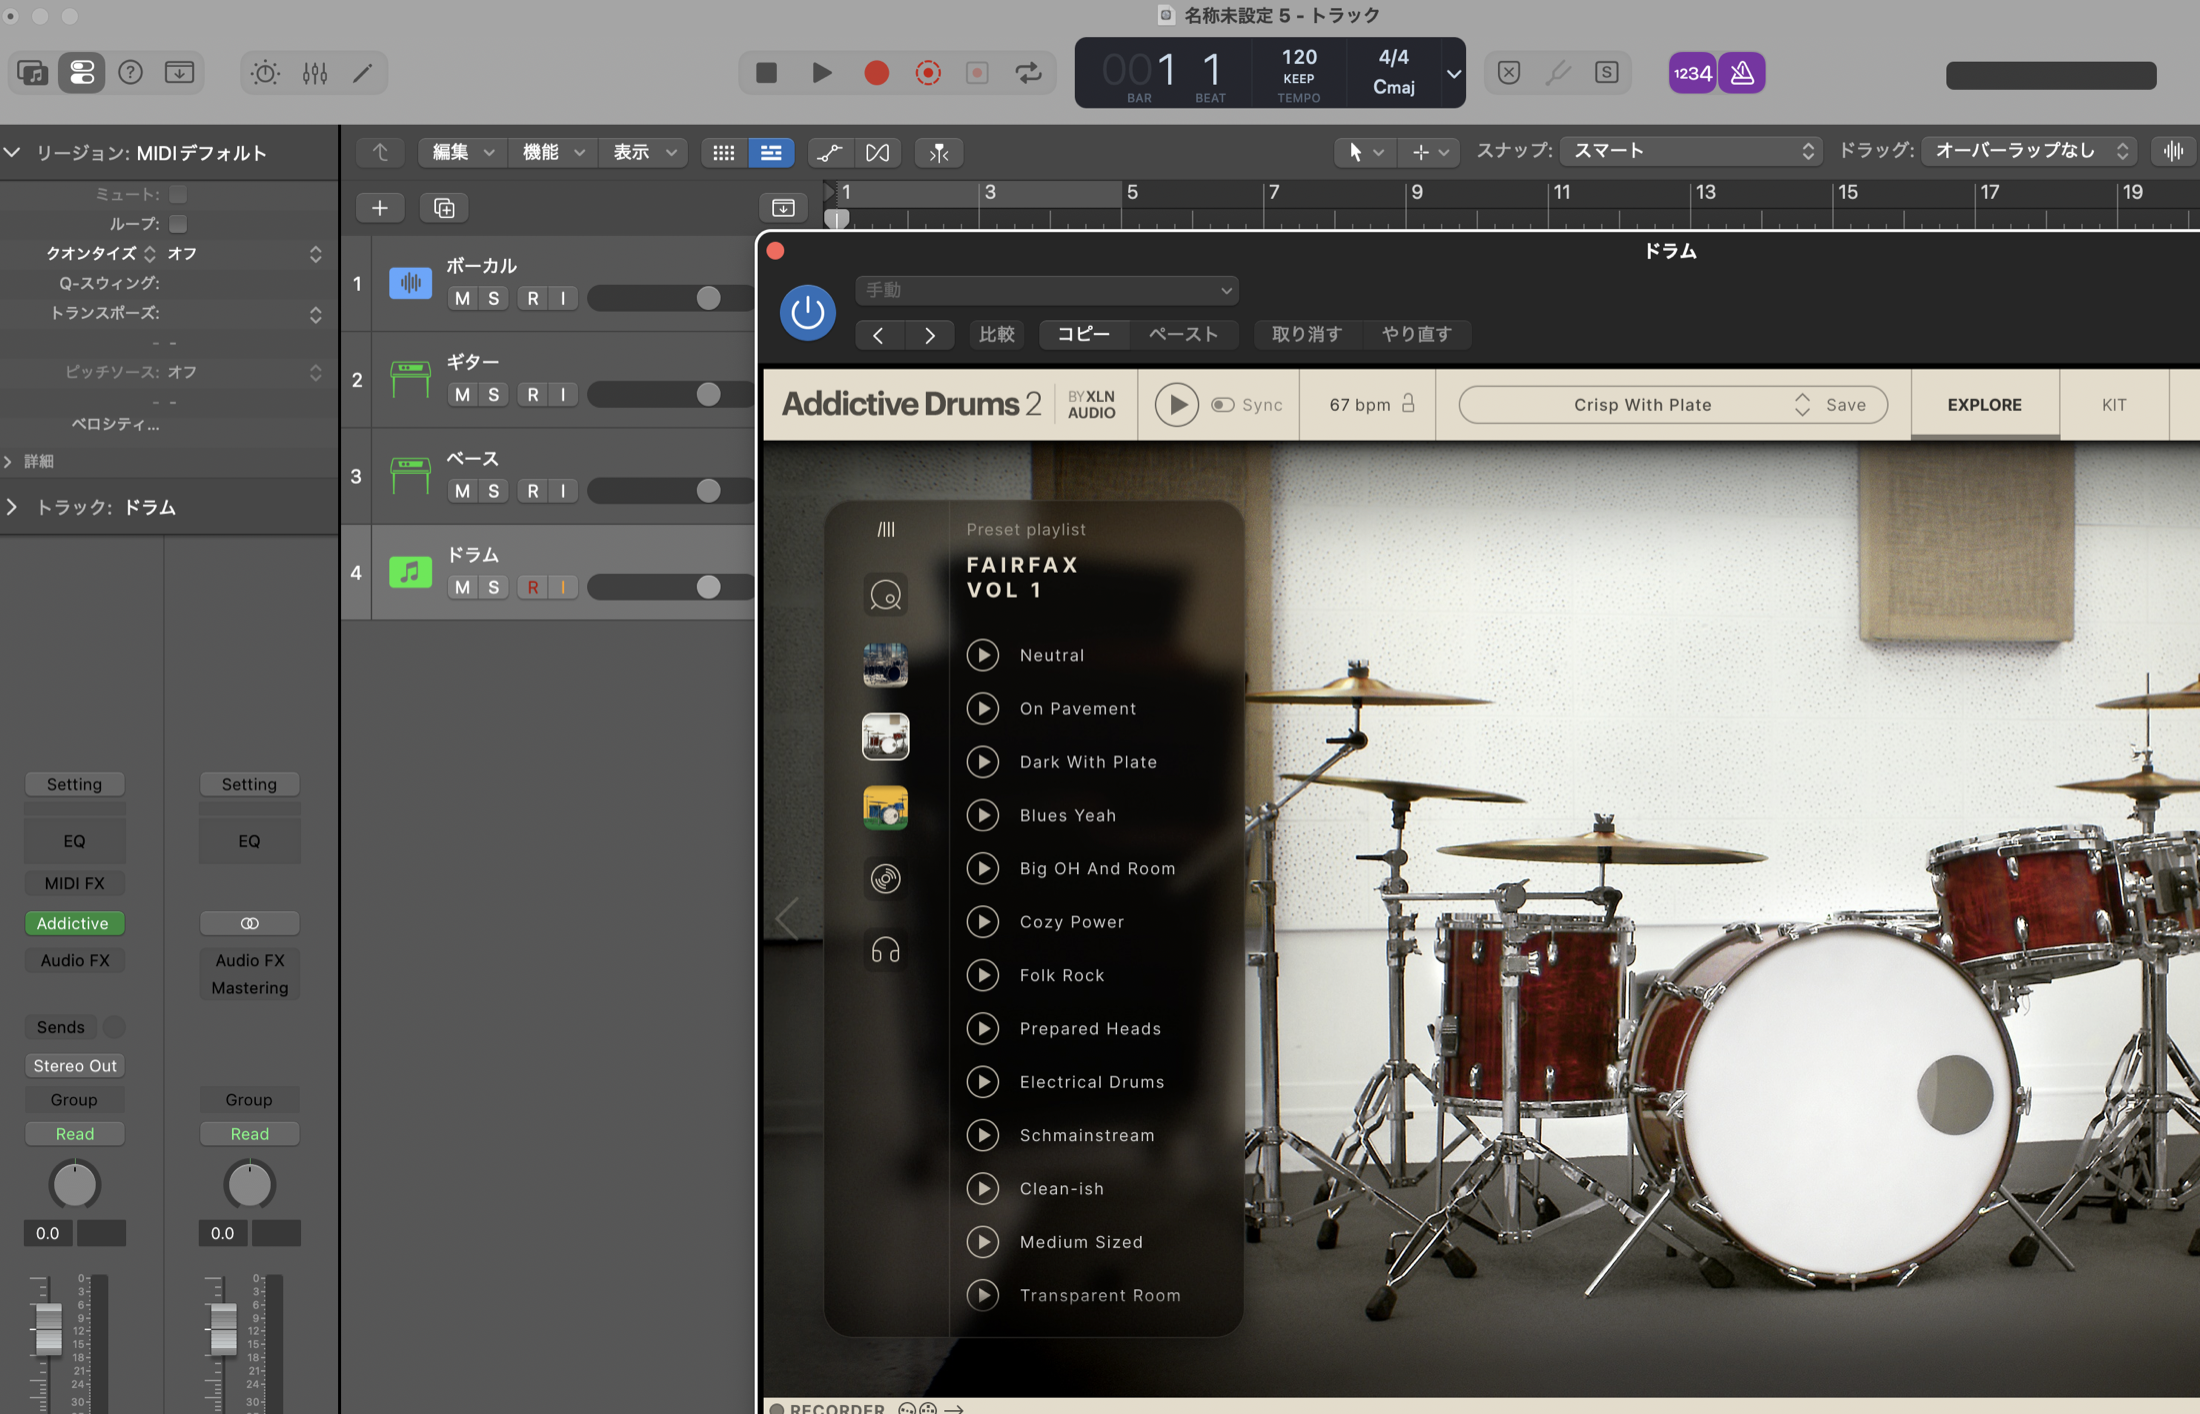
Task: Open the Mixer faders icon
Action: [315, 73]
